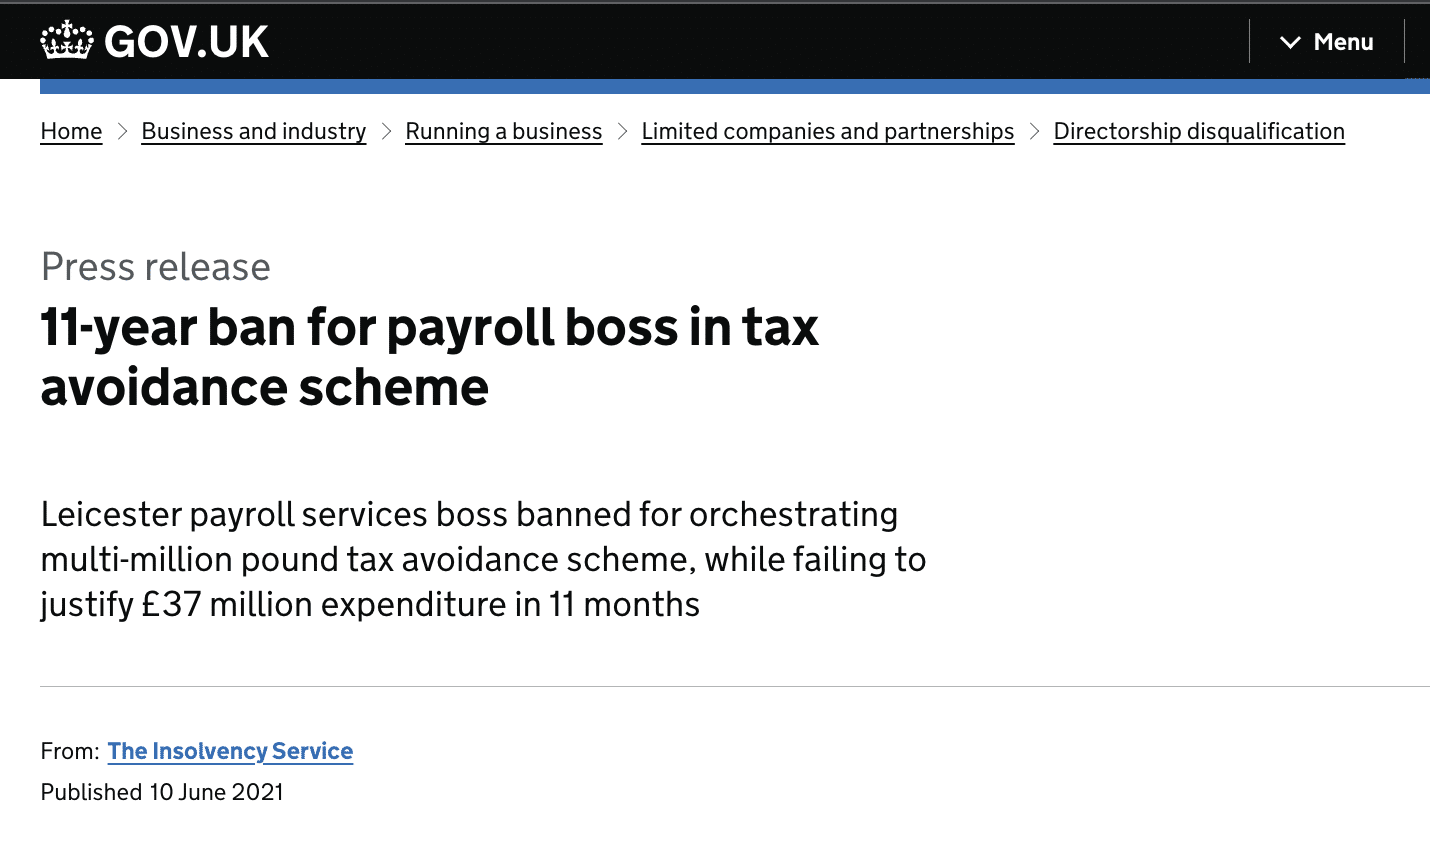The image size is (1430, 852).
Task: Open the Menu from the header
Action: [x=1343, y=42]
